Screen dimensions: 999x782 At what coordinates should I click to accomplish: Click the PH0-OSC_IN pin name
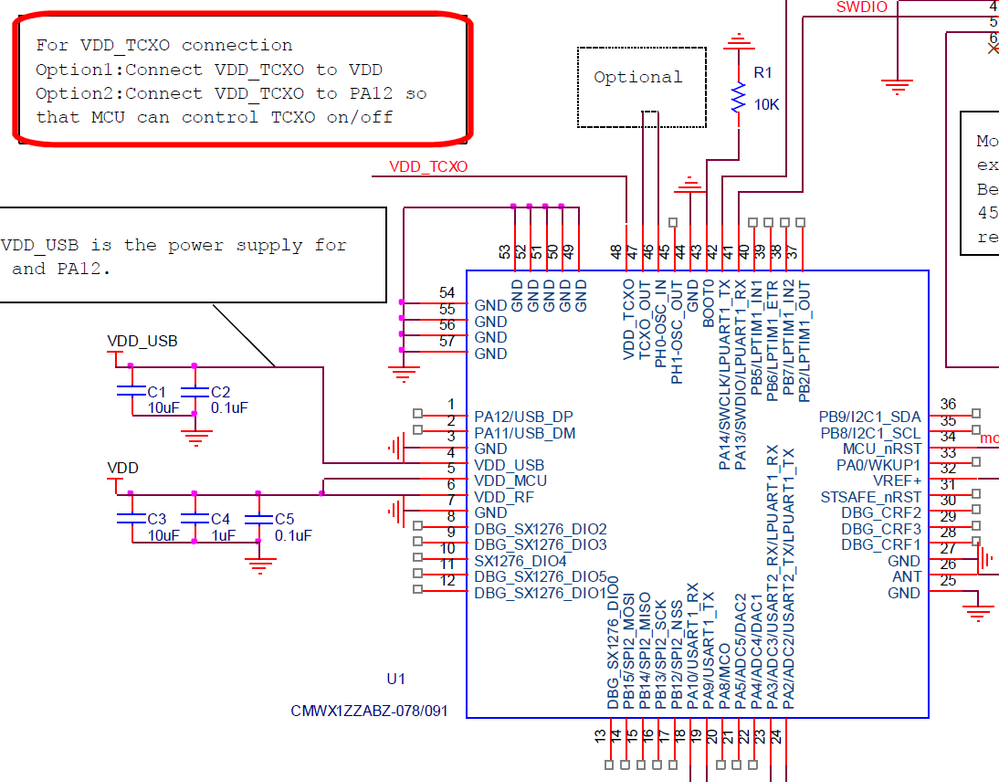point(660,323)
